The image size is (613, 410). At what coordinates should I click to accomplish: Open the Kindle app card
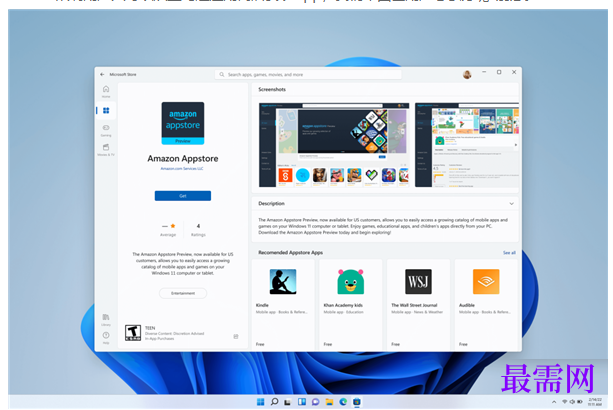coord(283,304)
